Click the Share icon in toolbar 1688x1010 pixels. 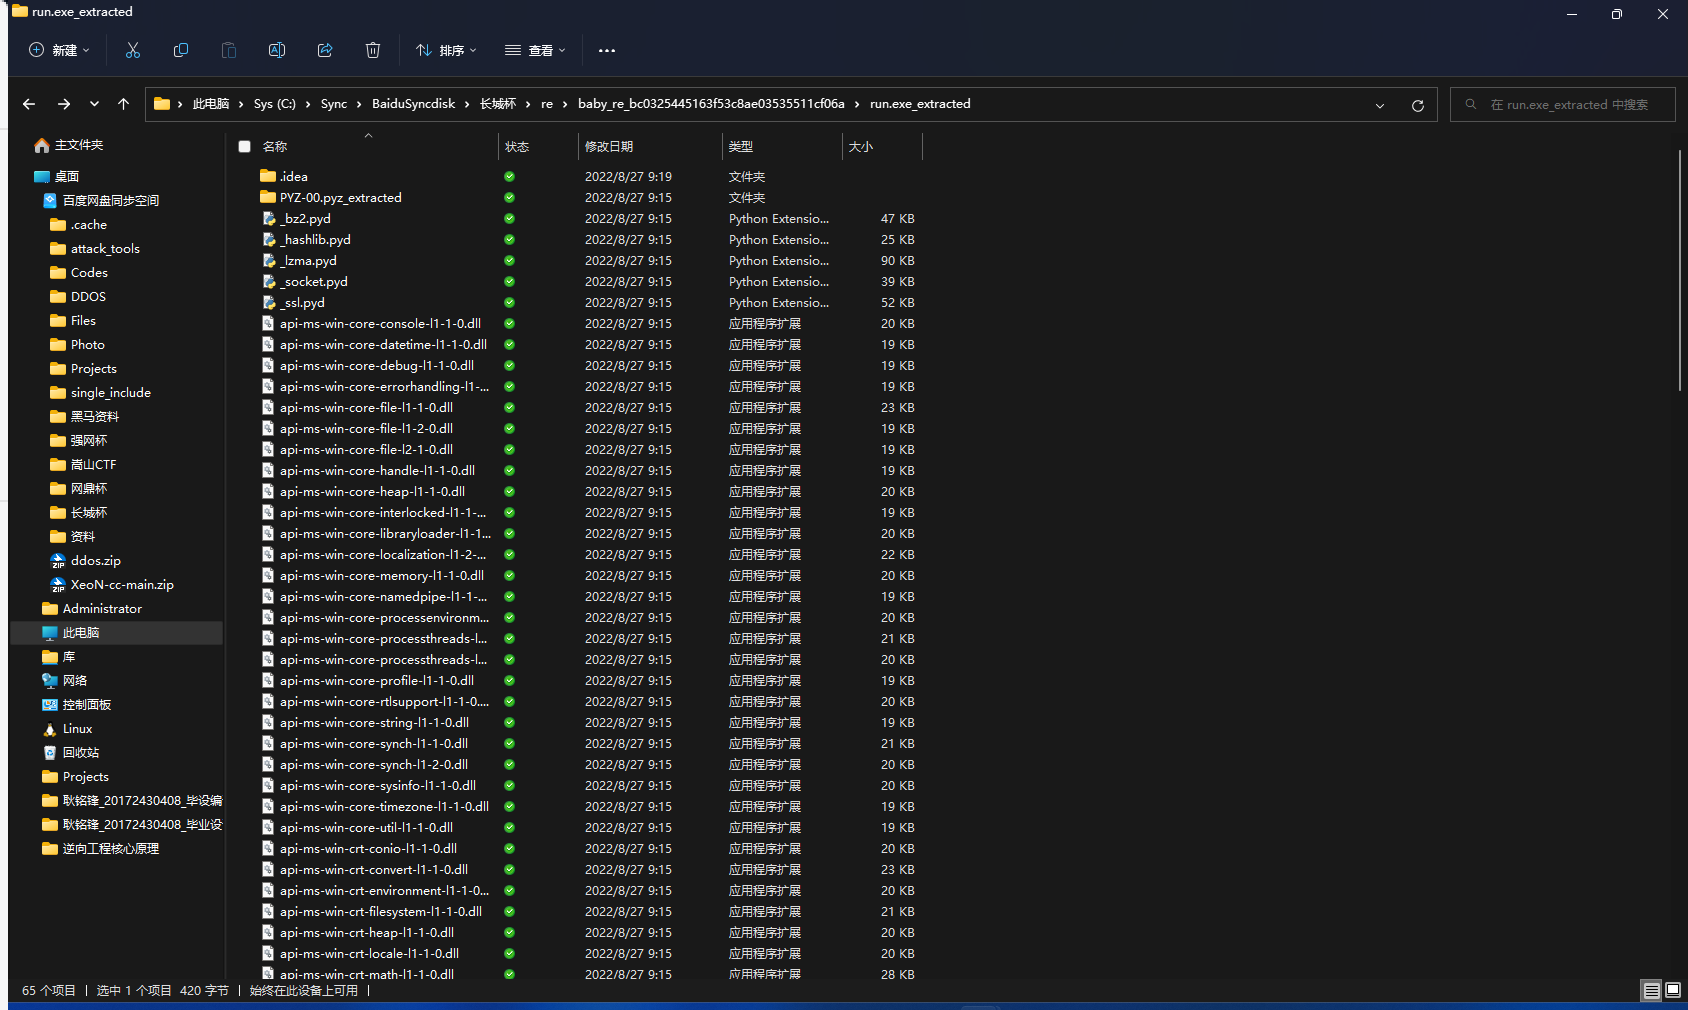(x=325, y=50)
